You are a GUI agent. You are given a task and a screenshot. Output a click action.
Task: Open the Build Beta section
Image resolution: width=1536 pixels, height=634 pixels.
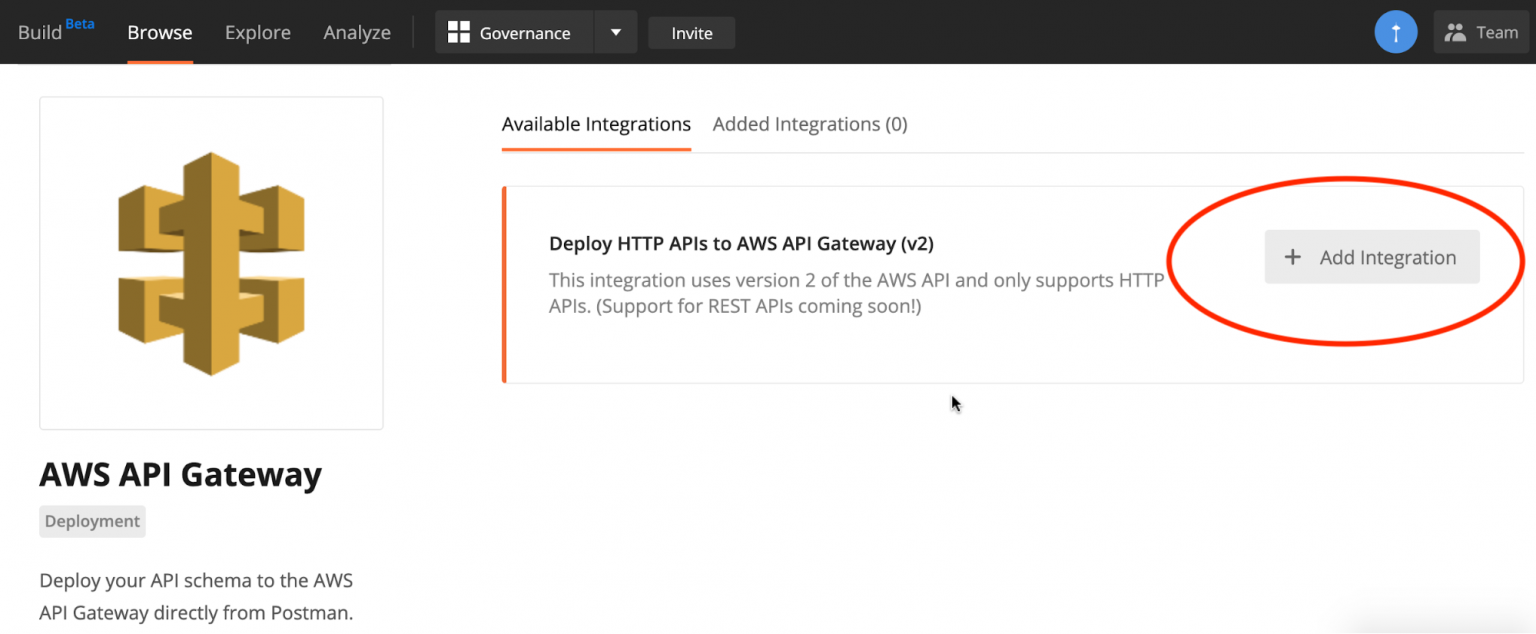55,30
